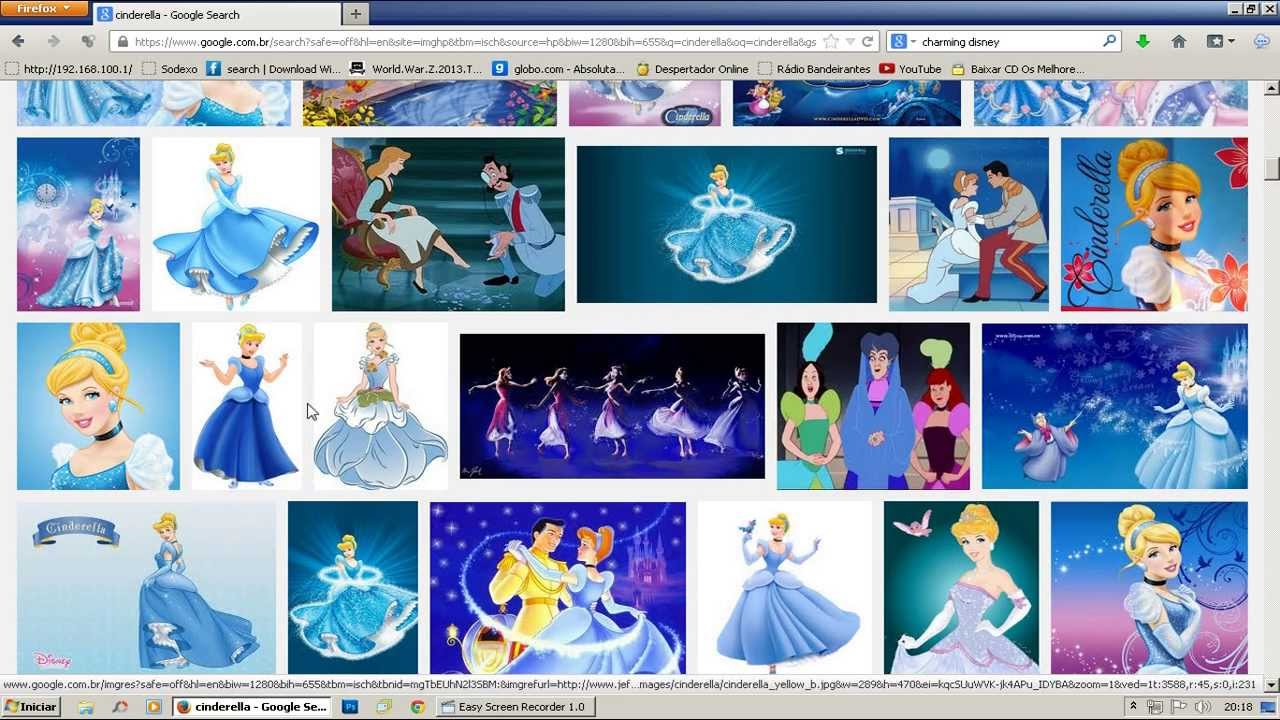Open the stepmother and stepsisters thumbnail
1280x720 pixels.
pos(873,406)
